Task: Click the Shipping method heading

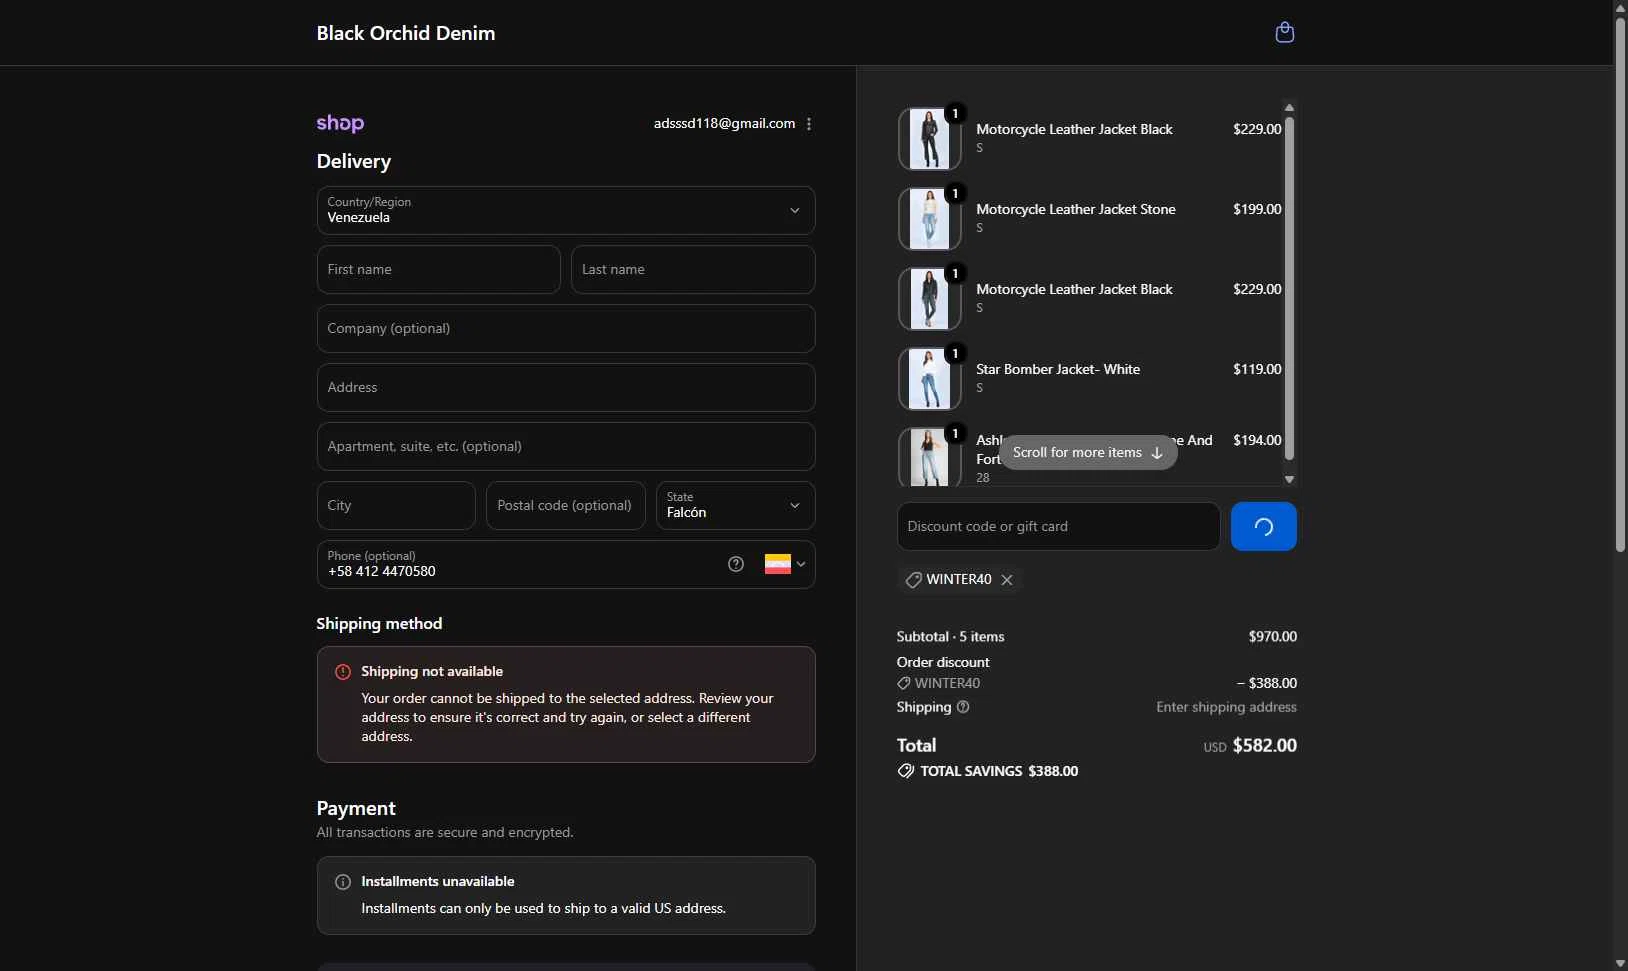Action: click(379, 624)
